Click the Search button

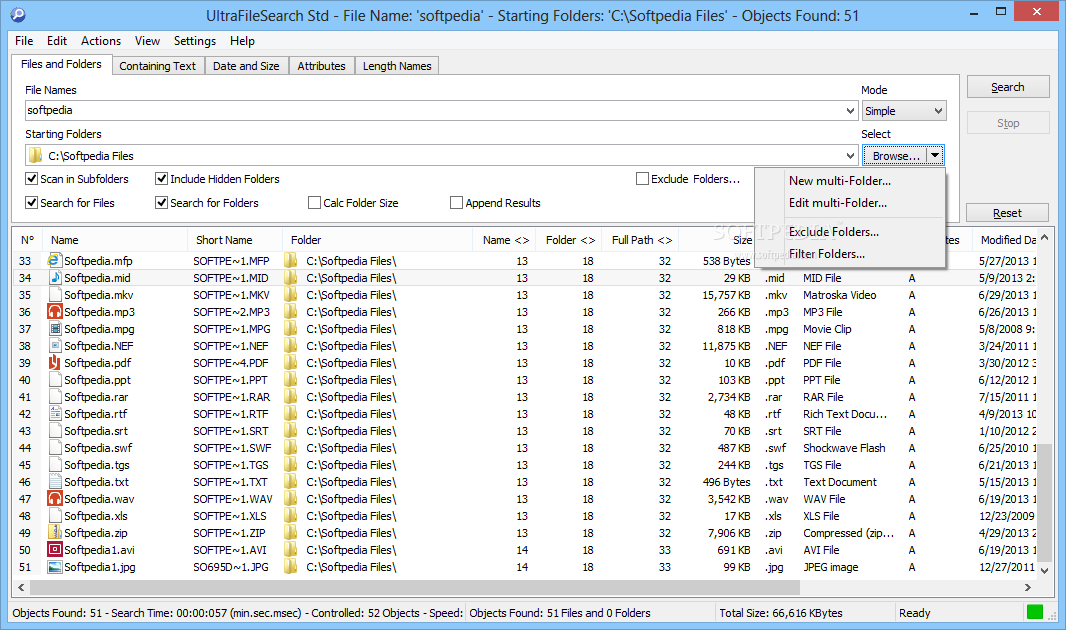(1008, 87)
